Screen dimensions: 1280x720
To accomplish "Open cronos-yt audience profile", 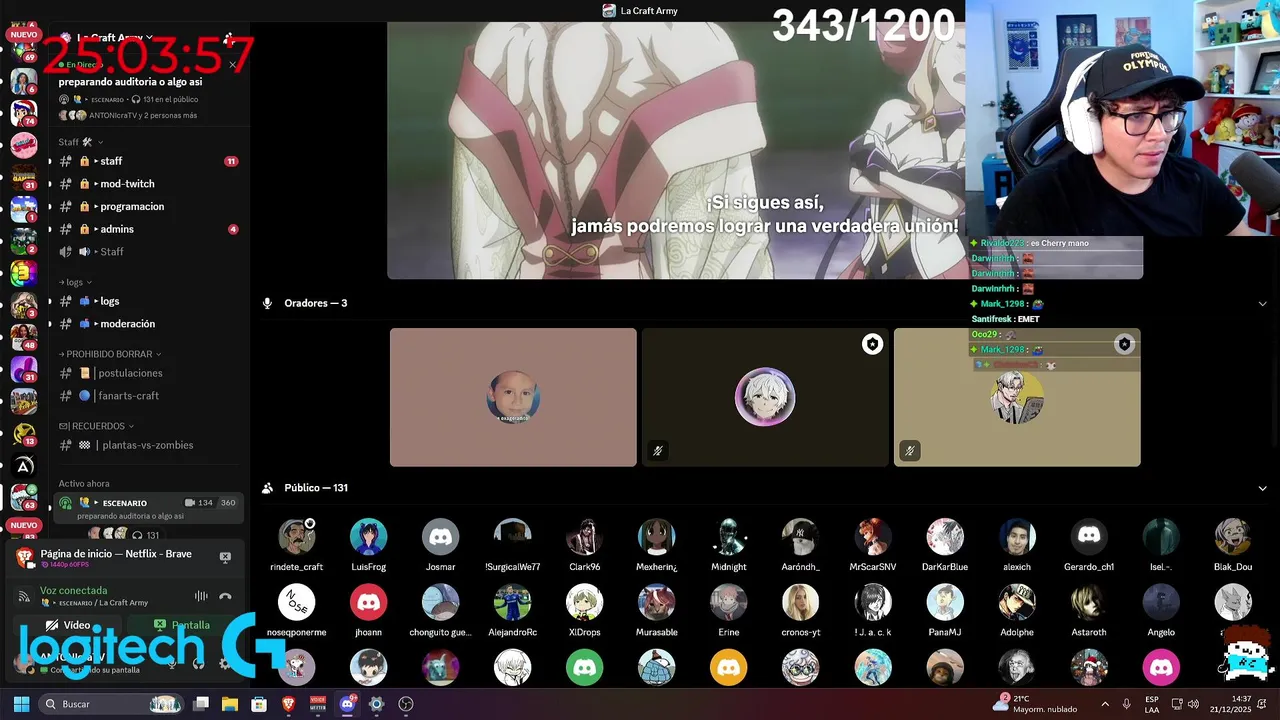I will (801, 611).
